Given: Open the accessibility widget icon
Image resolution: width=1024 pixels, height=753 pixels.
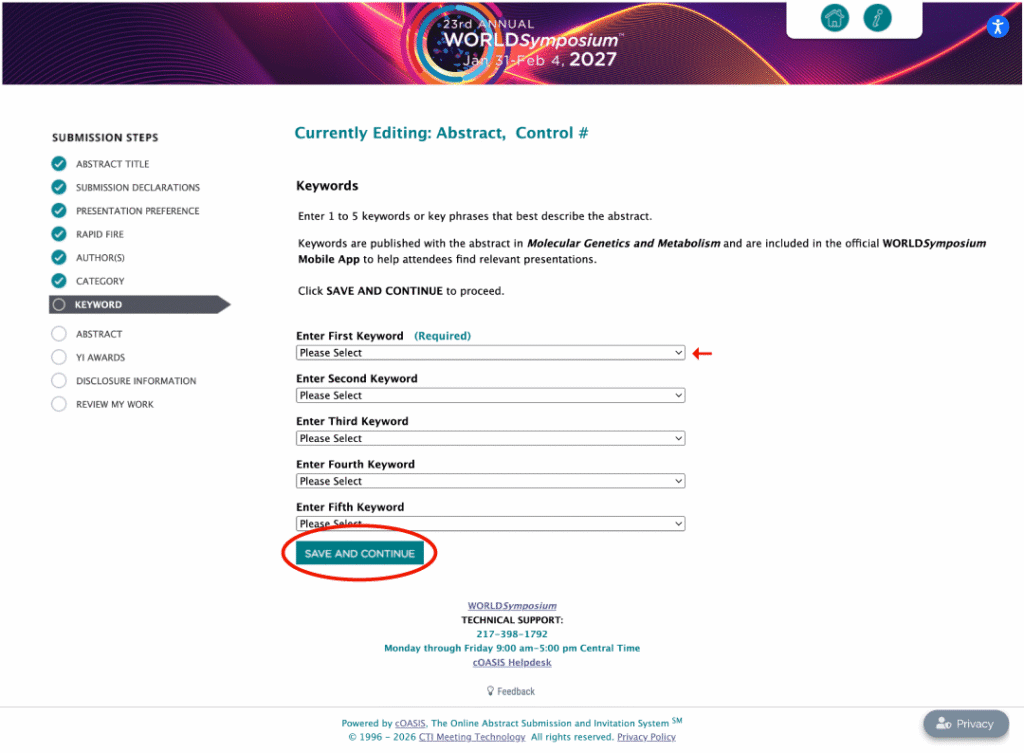Looking at the screenshot, I should (x=997, y=27).
